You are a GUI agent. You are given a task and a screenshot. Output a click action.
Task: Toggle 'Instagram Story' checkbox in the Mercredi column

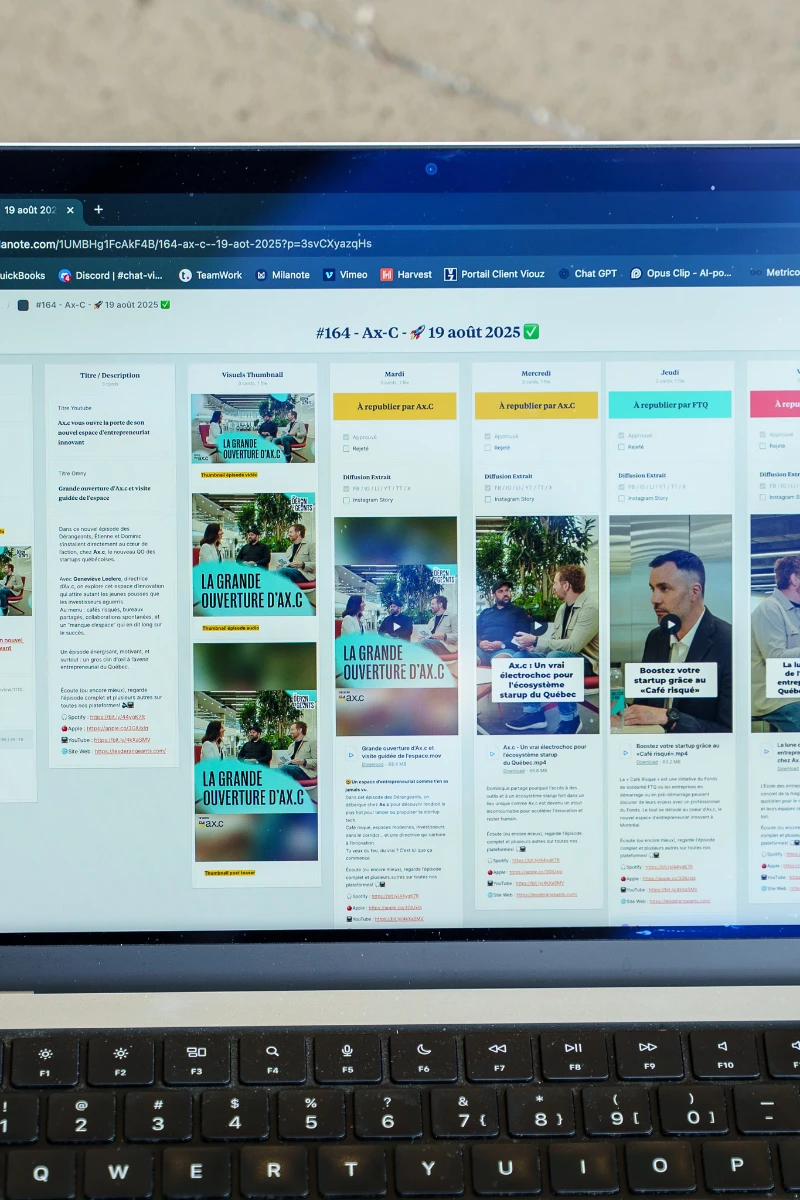tap(488, 499)
